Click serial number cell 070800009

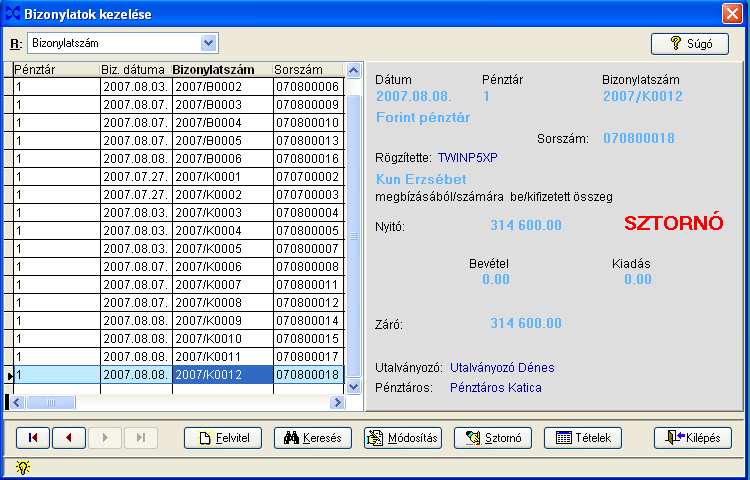(x=309, y=105)
